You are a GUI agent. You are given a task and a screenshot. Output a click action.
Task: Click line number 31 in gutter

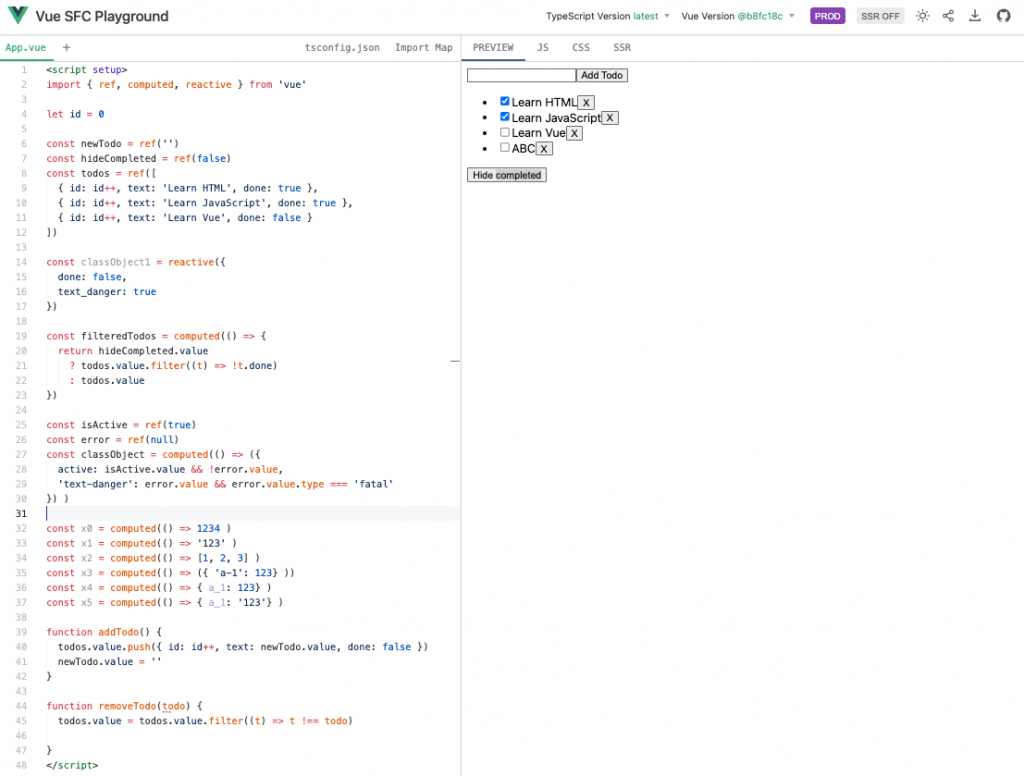pos(22,513)
